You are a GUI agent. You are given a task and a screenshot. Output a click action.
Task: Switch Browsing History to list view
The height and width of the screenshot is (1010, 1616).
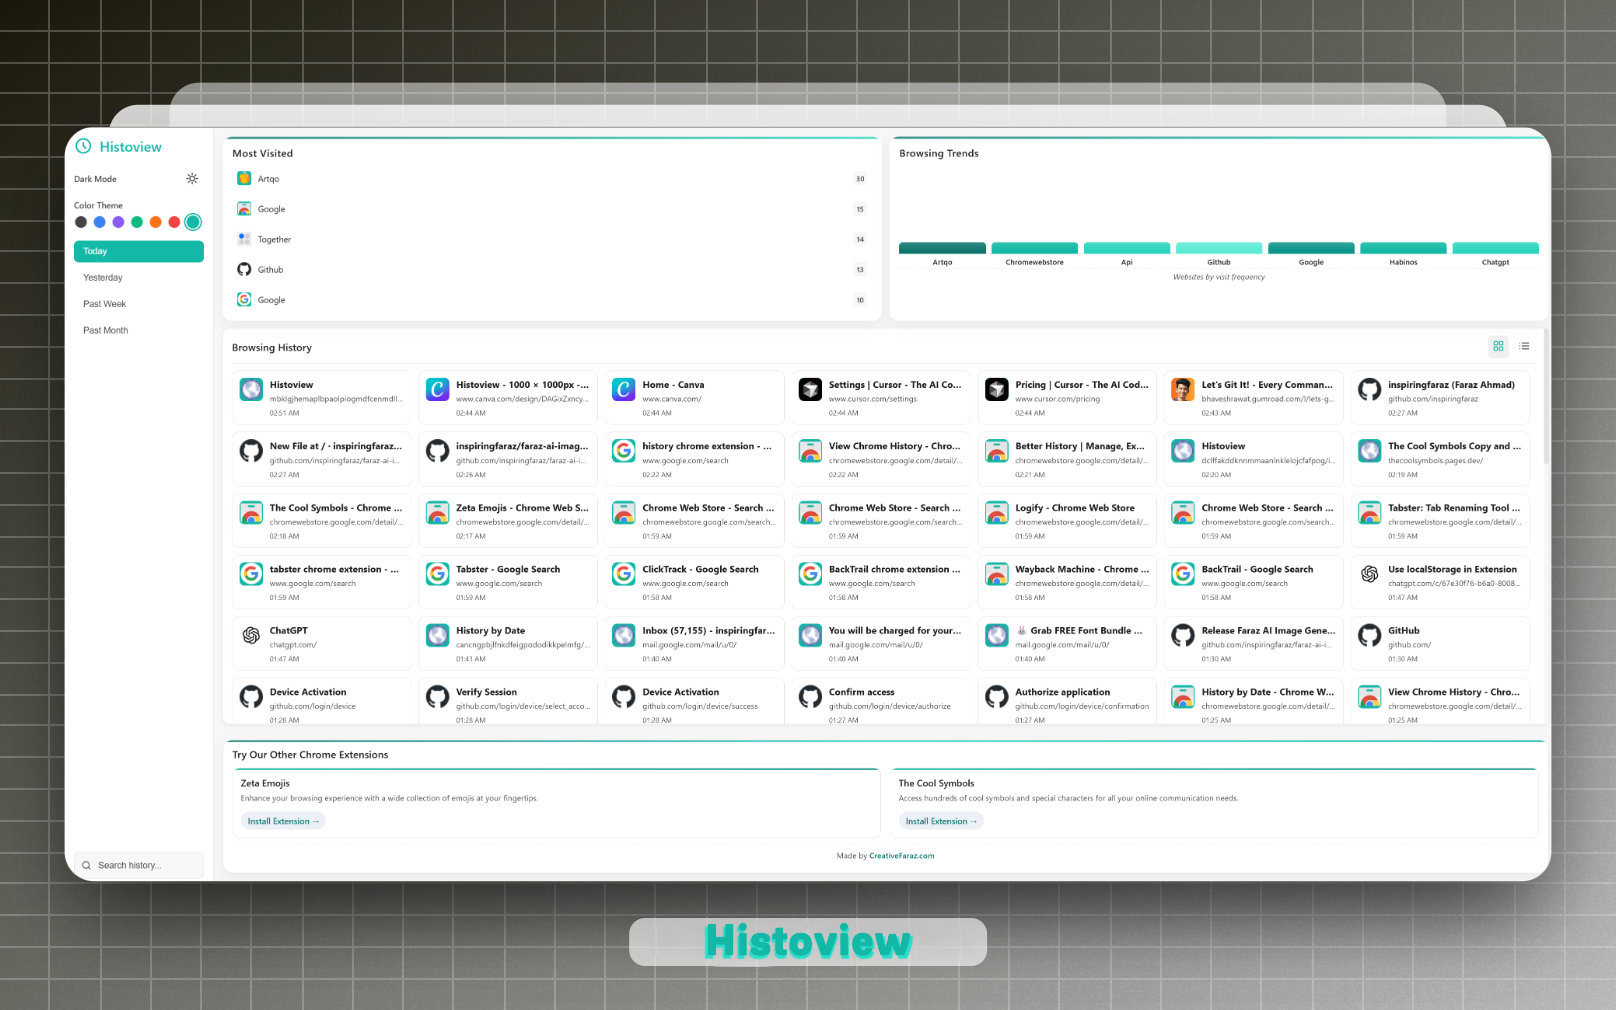[1524, 346]
